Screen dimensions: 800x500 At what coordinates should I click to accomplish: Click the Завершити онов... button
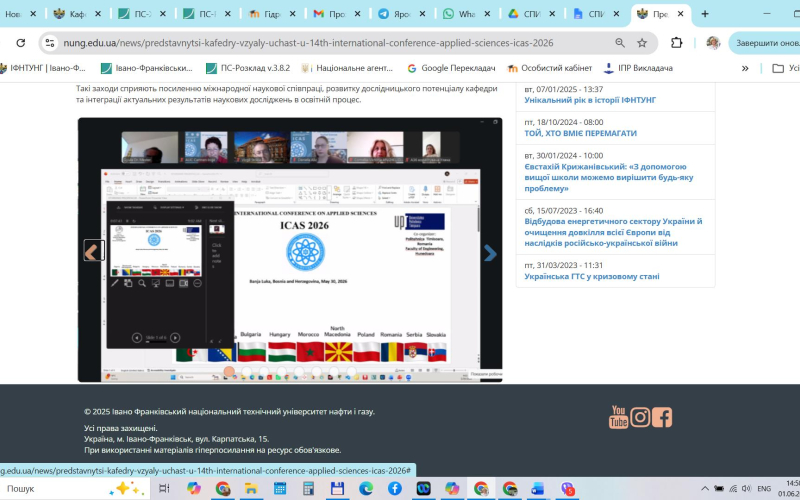click(x=764, y=43)
